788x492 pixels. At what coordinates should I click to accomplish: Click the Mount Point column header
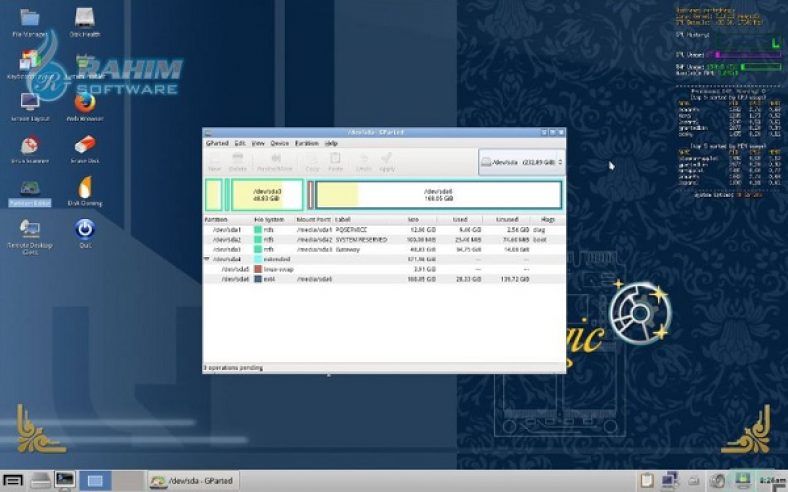pos(314,220)
